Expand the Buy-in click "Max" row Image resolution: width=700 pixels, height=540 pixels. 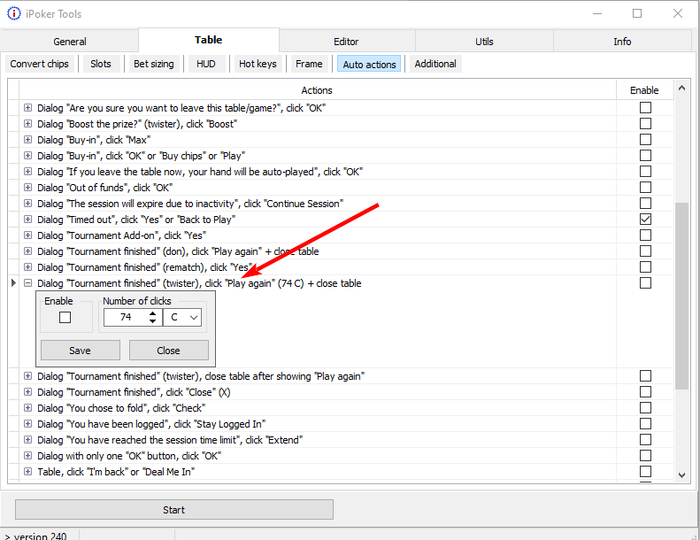pyautogui.click(x=28, y=140)
